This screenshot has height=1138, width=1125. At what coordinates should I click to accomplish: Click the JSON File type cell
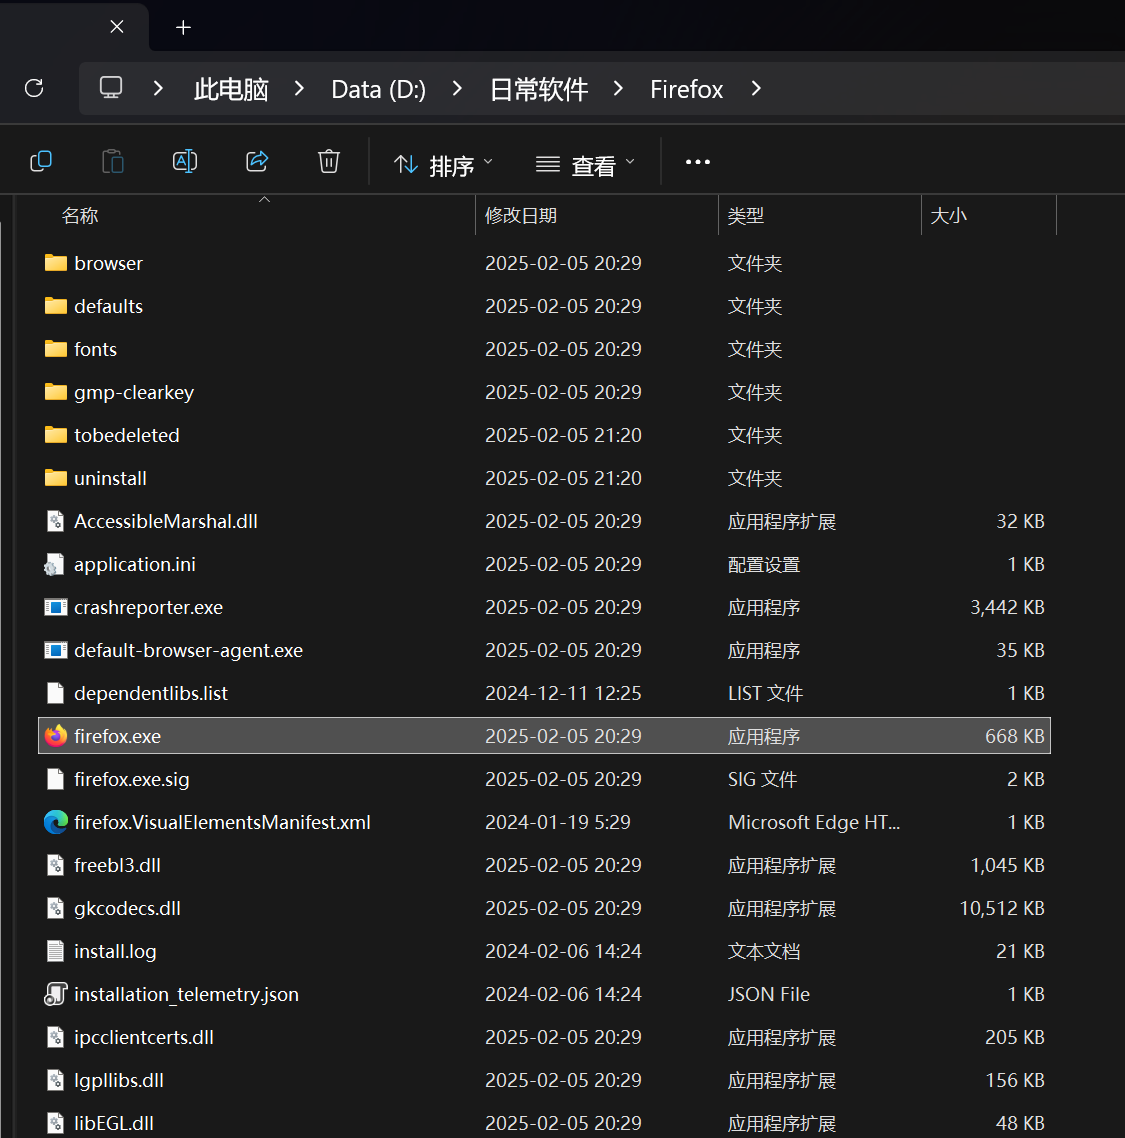(x=769, y=994)
